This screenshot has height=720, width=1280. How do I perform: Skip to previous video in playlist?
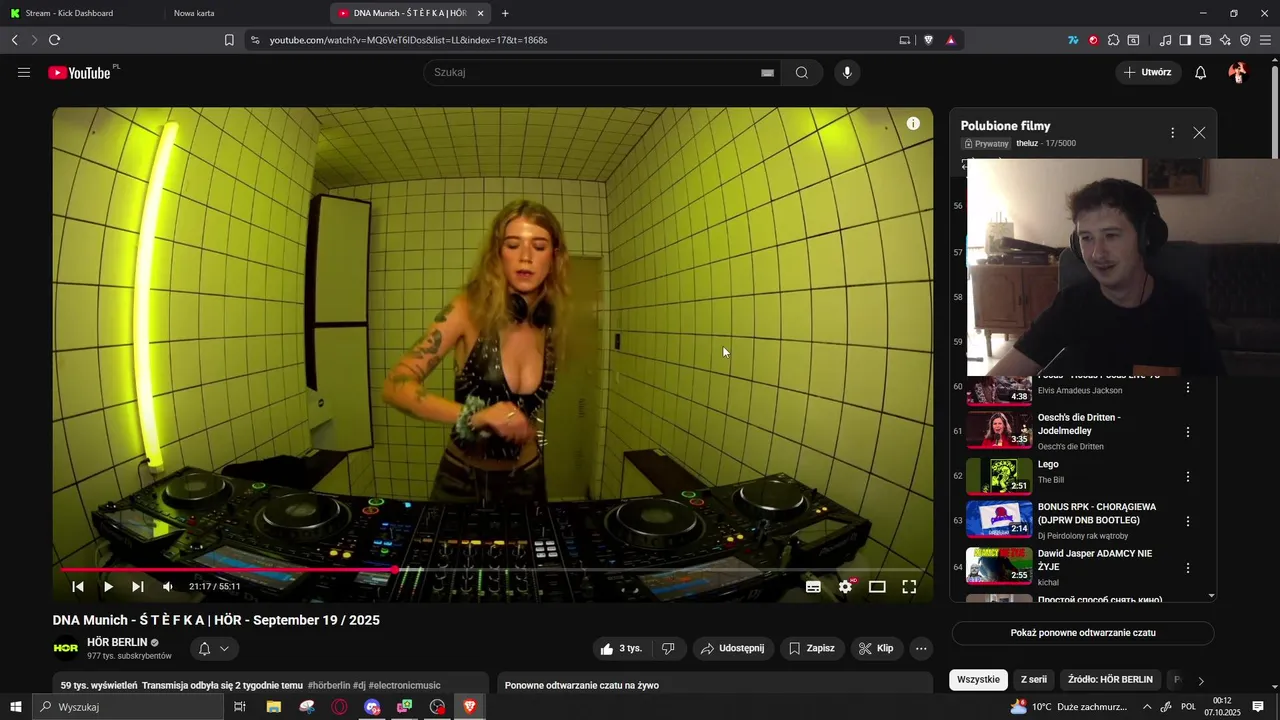tap(78, 587)
